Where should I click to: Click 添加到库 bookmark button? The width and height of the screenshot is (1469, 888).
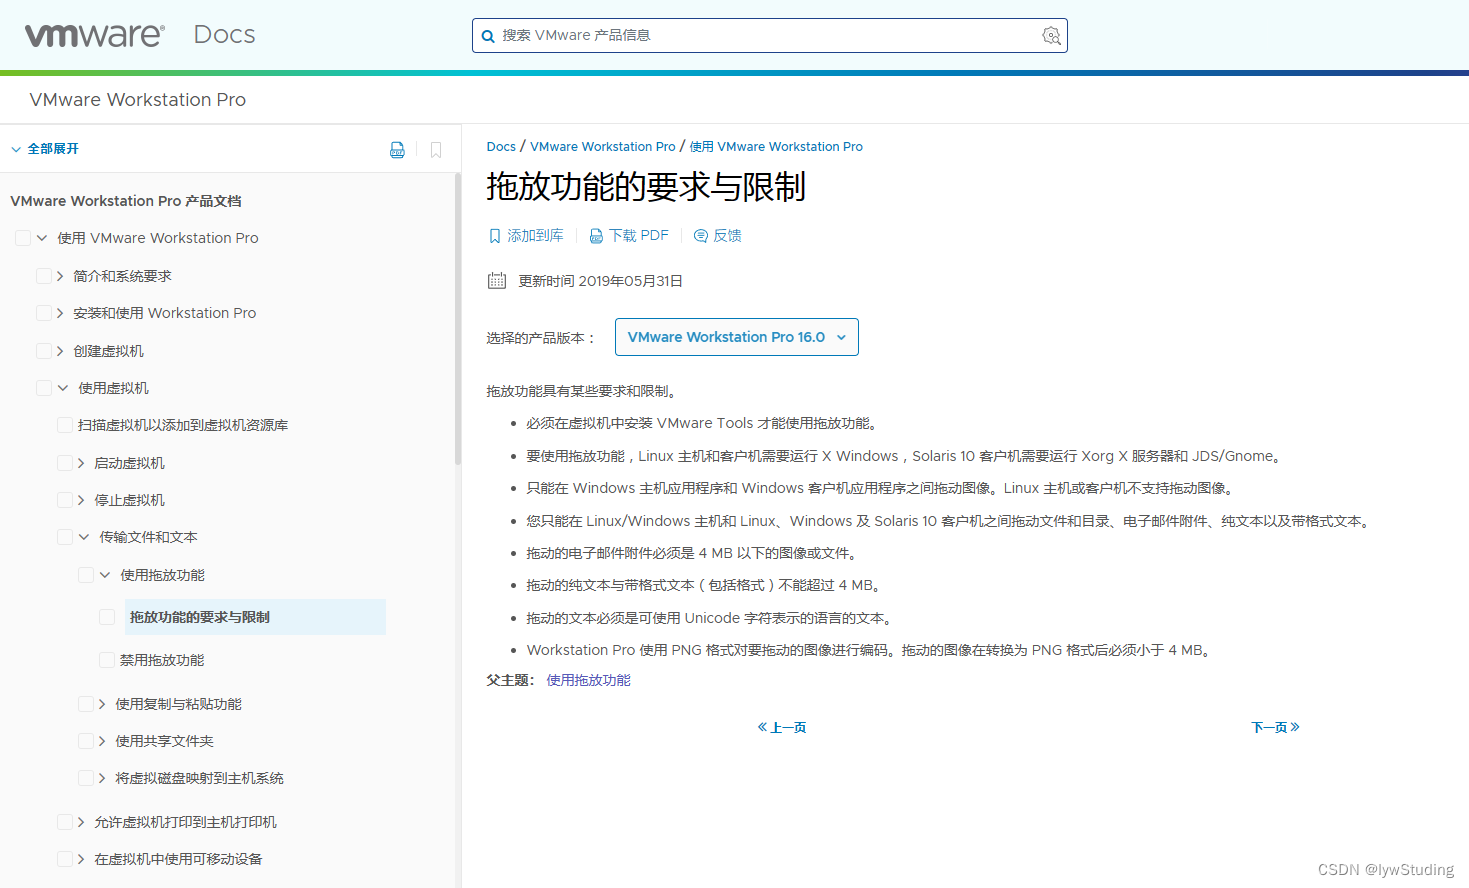[526, 236]
